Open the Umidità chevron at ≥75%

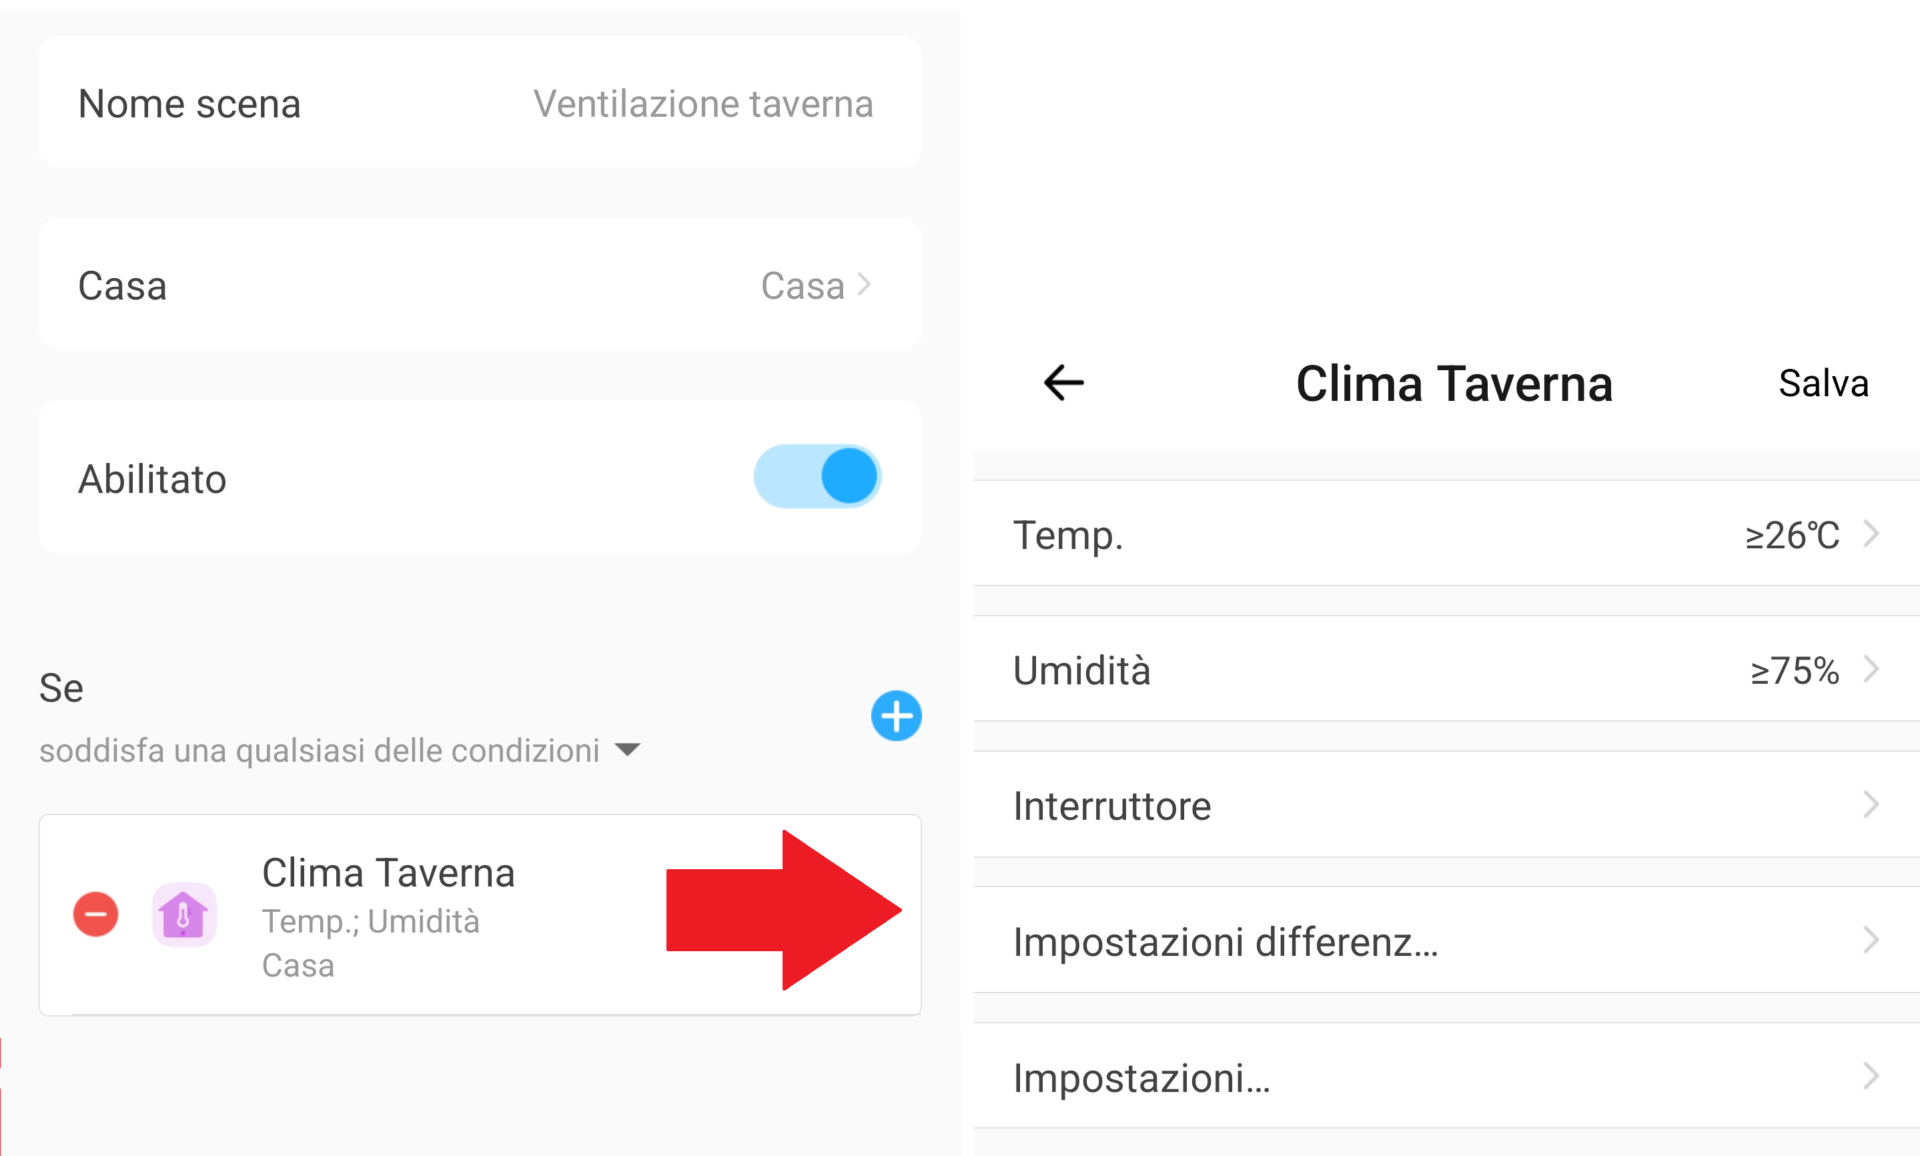[1870, 669]
